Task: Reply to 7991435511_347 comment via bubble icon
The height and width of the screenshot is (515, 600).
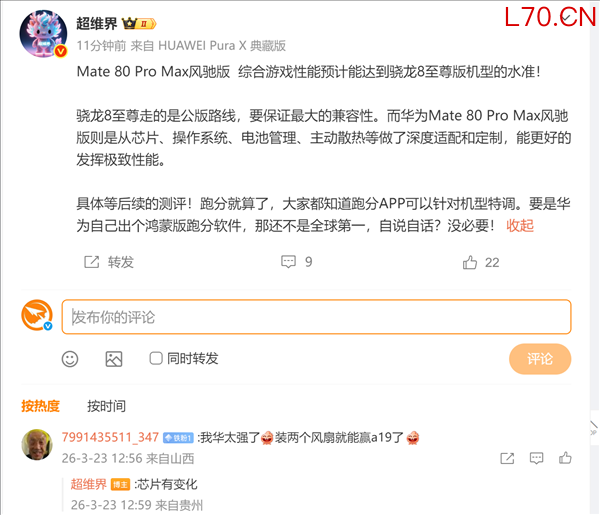Action: tap(536, 458)
